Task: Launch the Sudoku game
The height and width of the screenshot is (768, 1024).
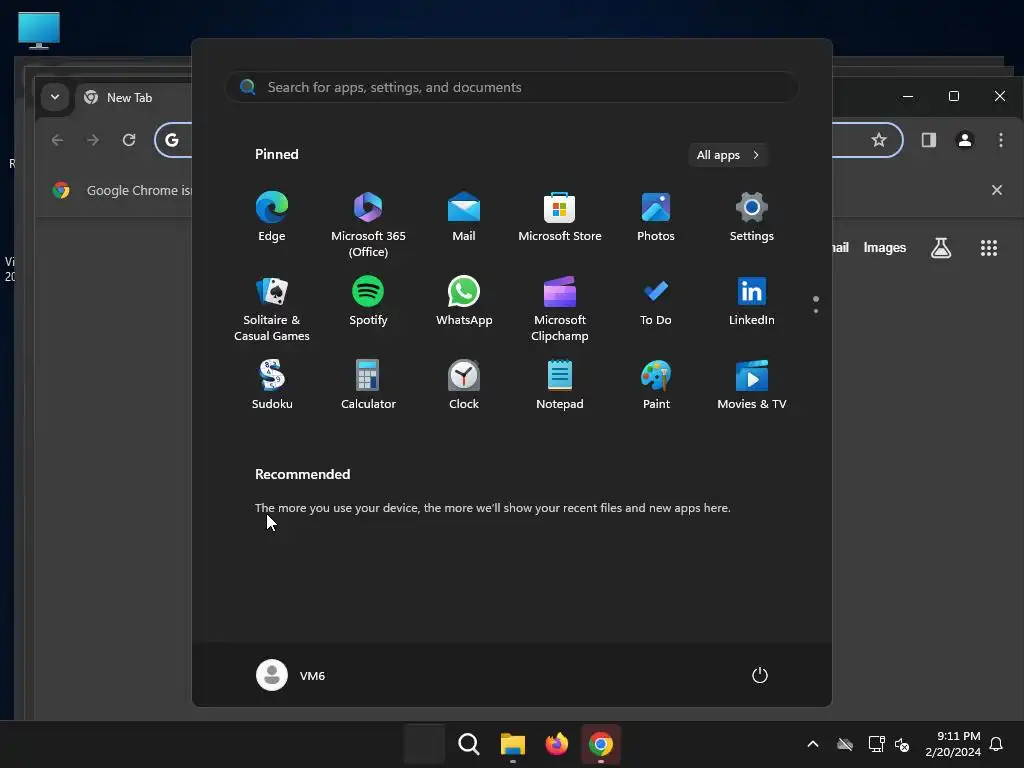Action: 272,385
